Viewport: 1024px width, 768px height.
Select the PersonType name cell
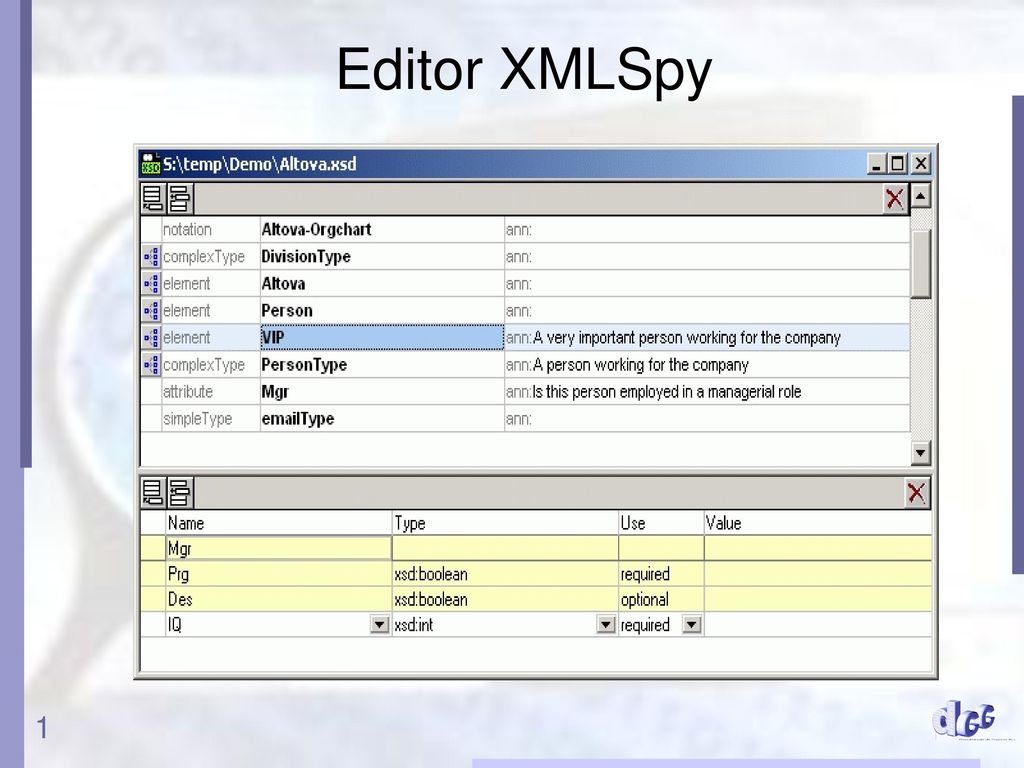(382, 364)
